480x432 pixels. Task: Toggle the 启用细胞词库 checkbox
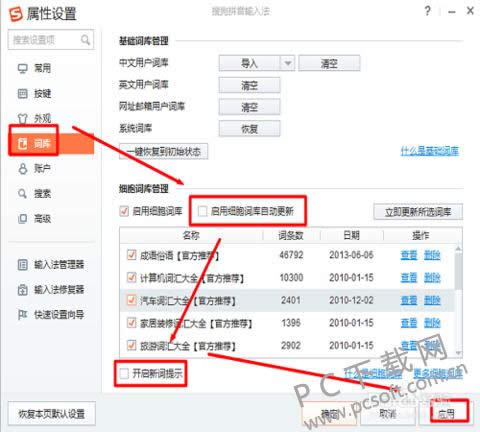[124, 211]
